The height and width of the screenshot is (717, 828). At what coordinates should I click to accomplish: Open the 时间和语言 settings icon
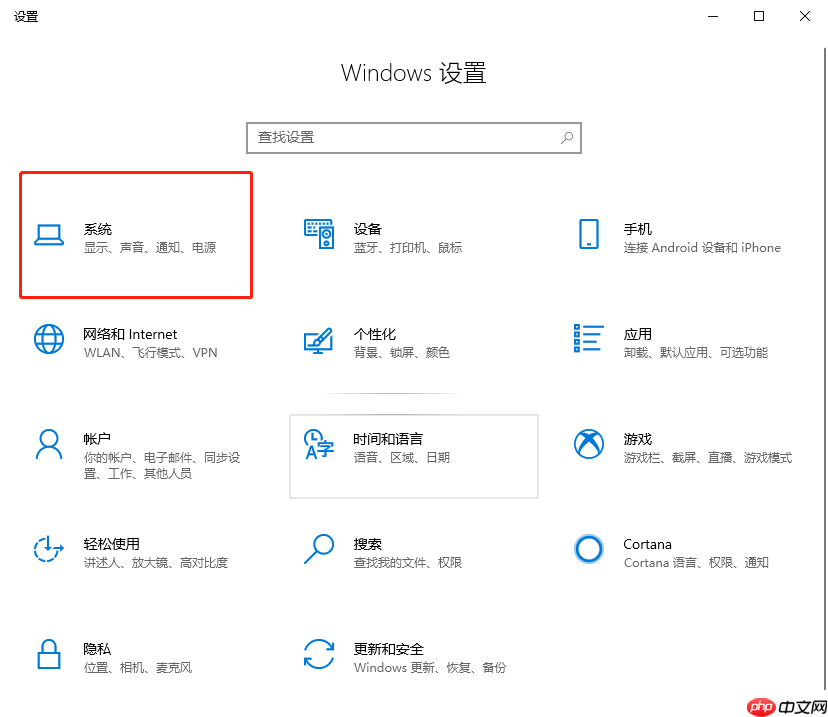(319, 446)
